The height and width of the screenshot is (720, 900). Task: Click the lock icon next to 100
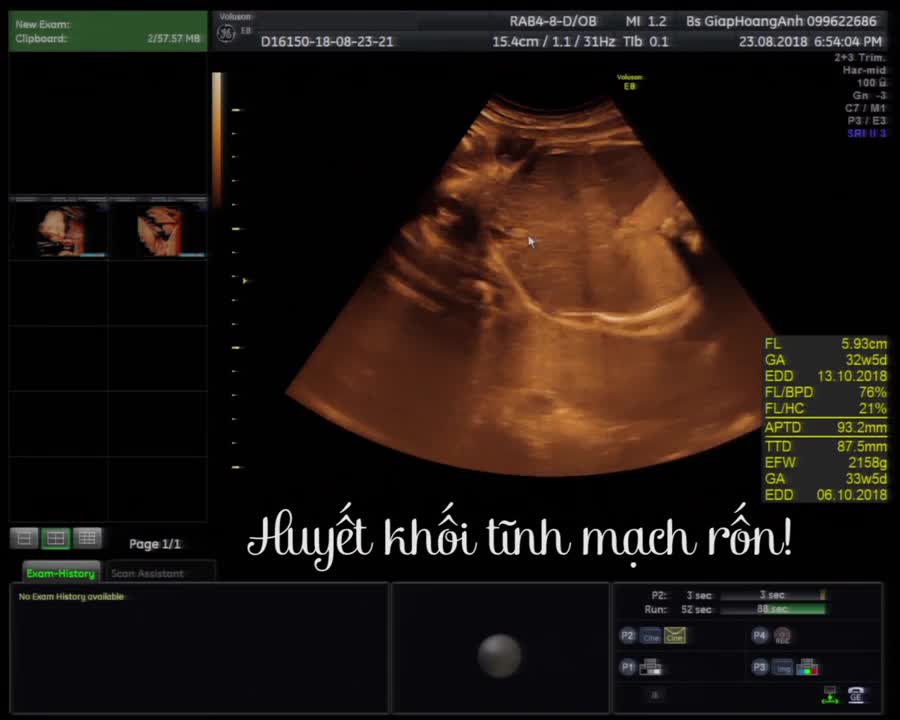coord(883,83)
